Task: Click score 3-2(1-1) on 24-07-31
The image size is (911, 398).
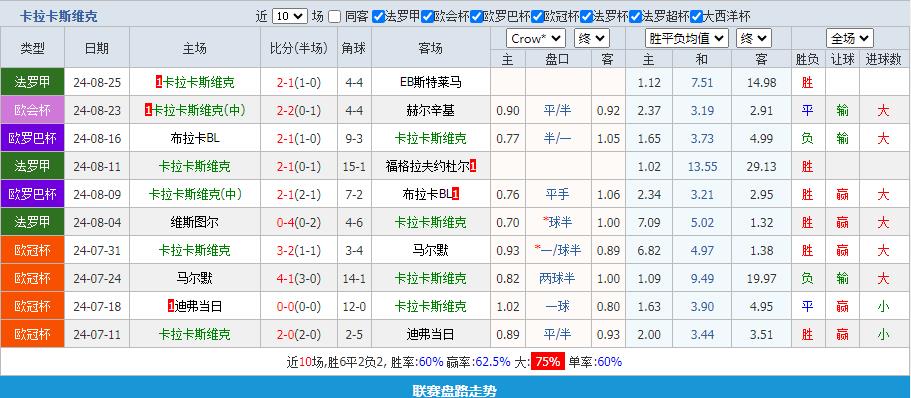Action: click(x=299, y=250)
